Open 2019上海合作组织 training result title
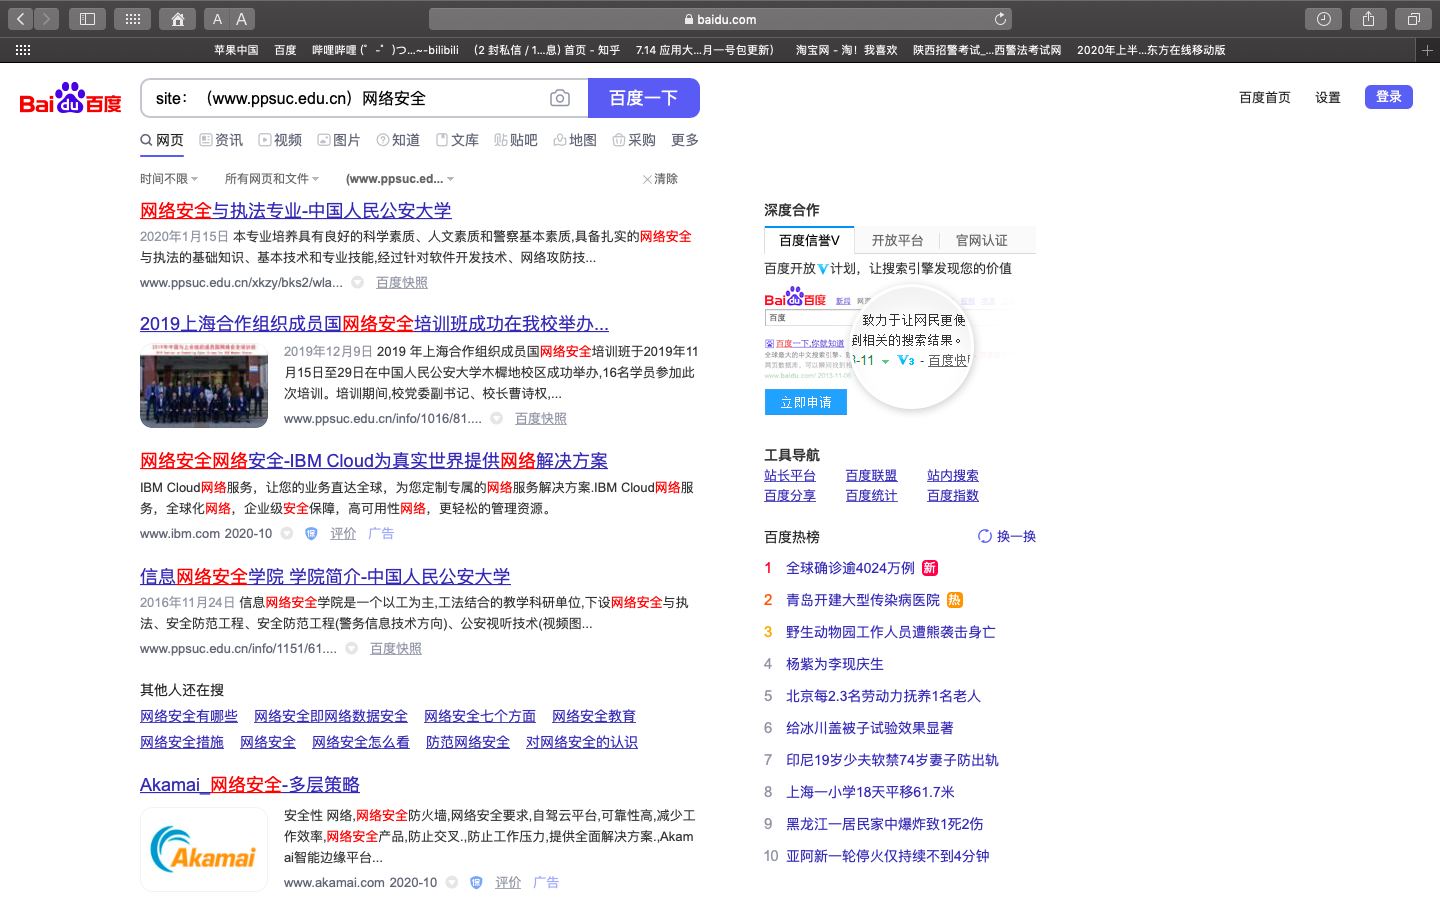The height and width of the screenshot is (900, 1440). coord(374,324)
